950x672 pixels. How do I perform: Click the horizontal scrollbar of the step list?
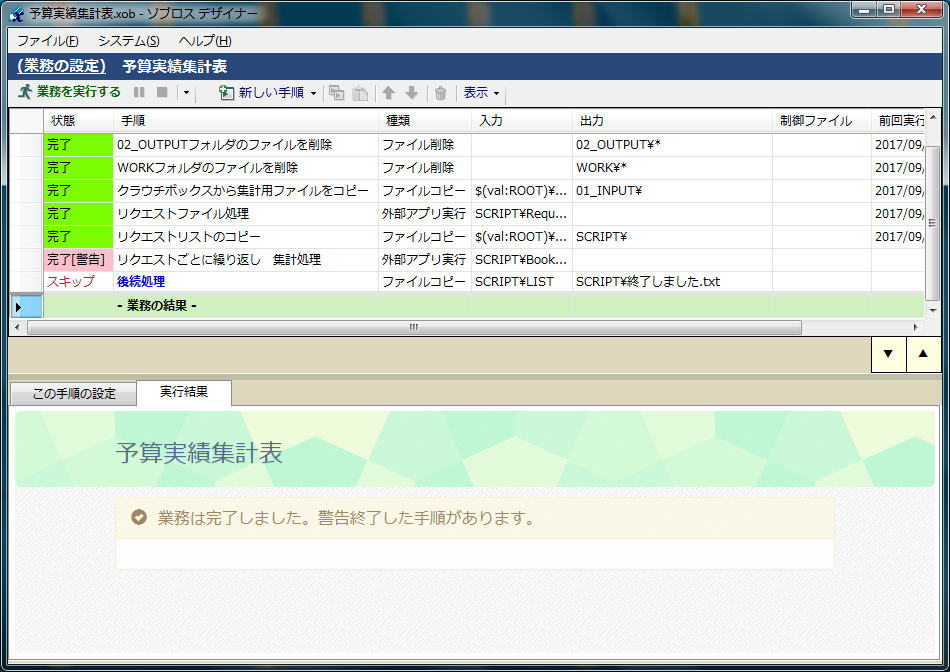pos(414,328)
